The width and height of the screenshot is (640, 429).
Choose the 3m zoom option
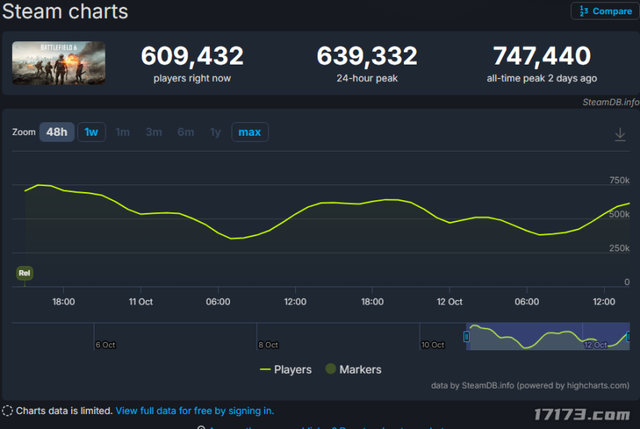click(x=154, y=132)
